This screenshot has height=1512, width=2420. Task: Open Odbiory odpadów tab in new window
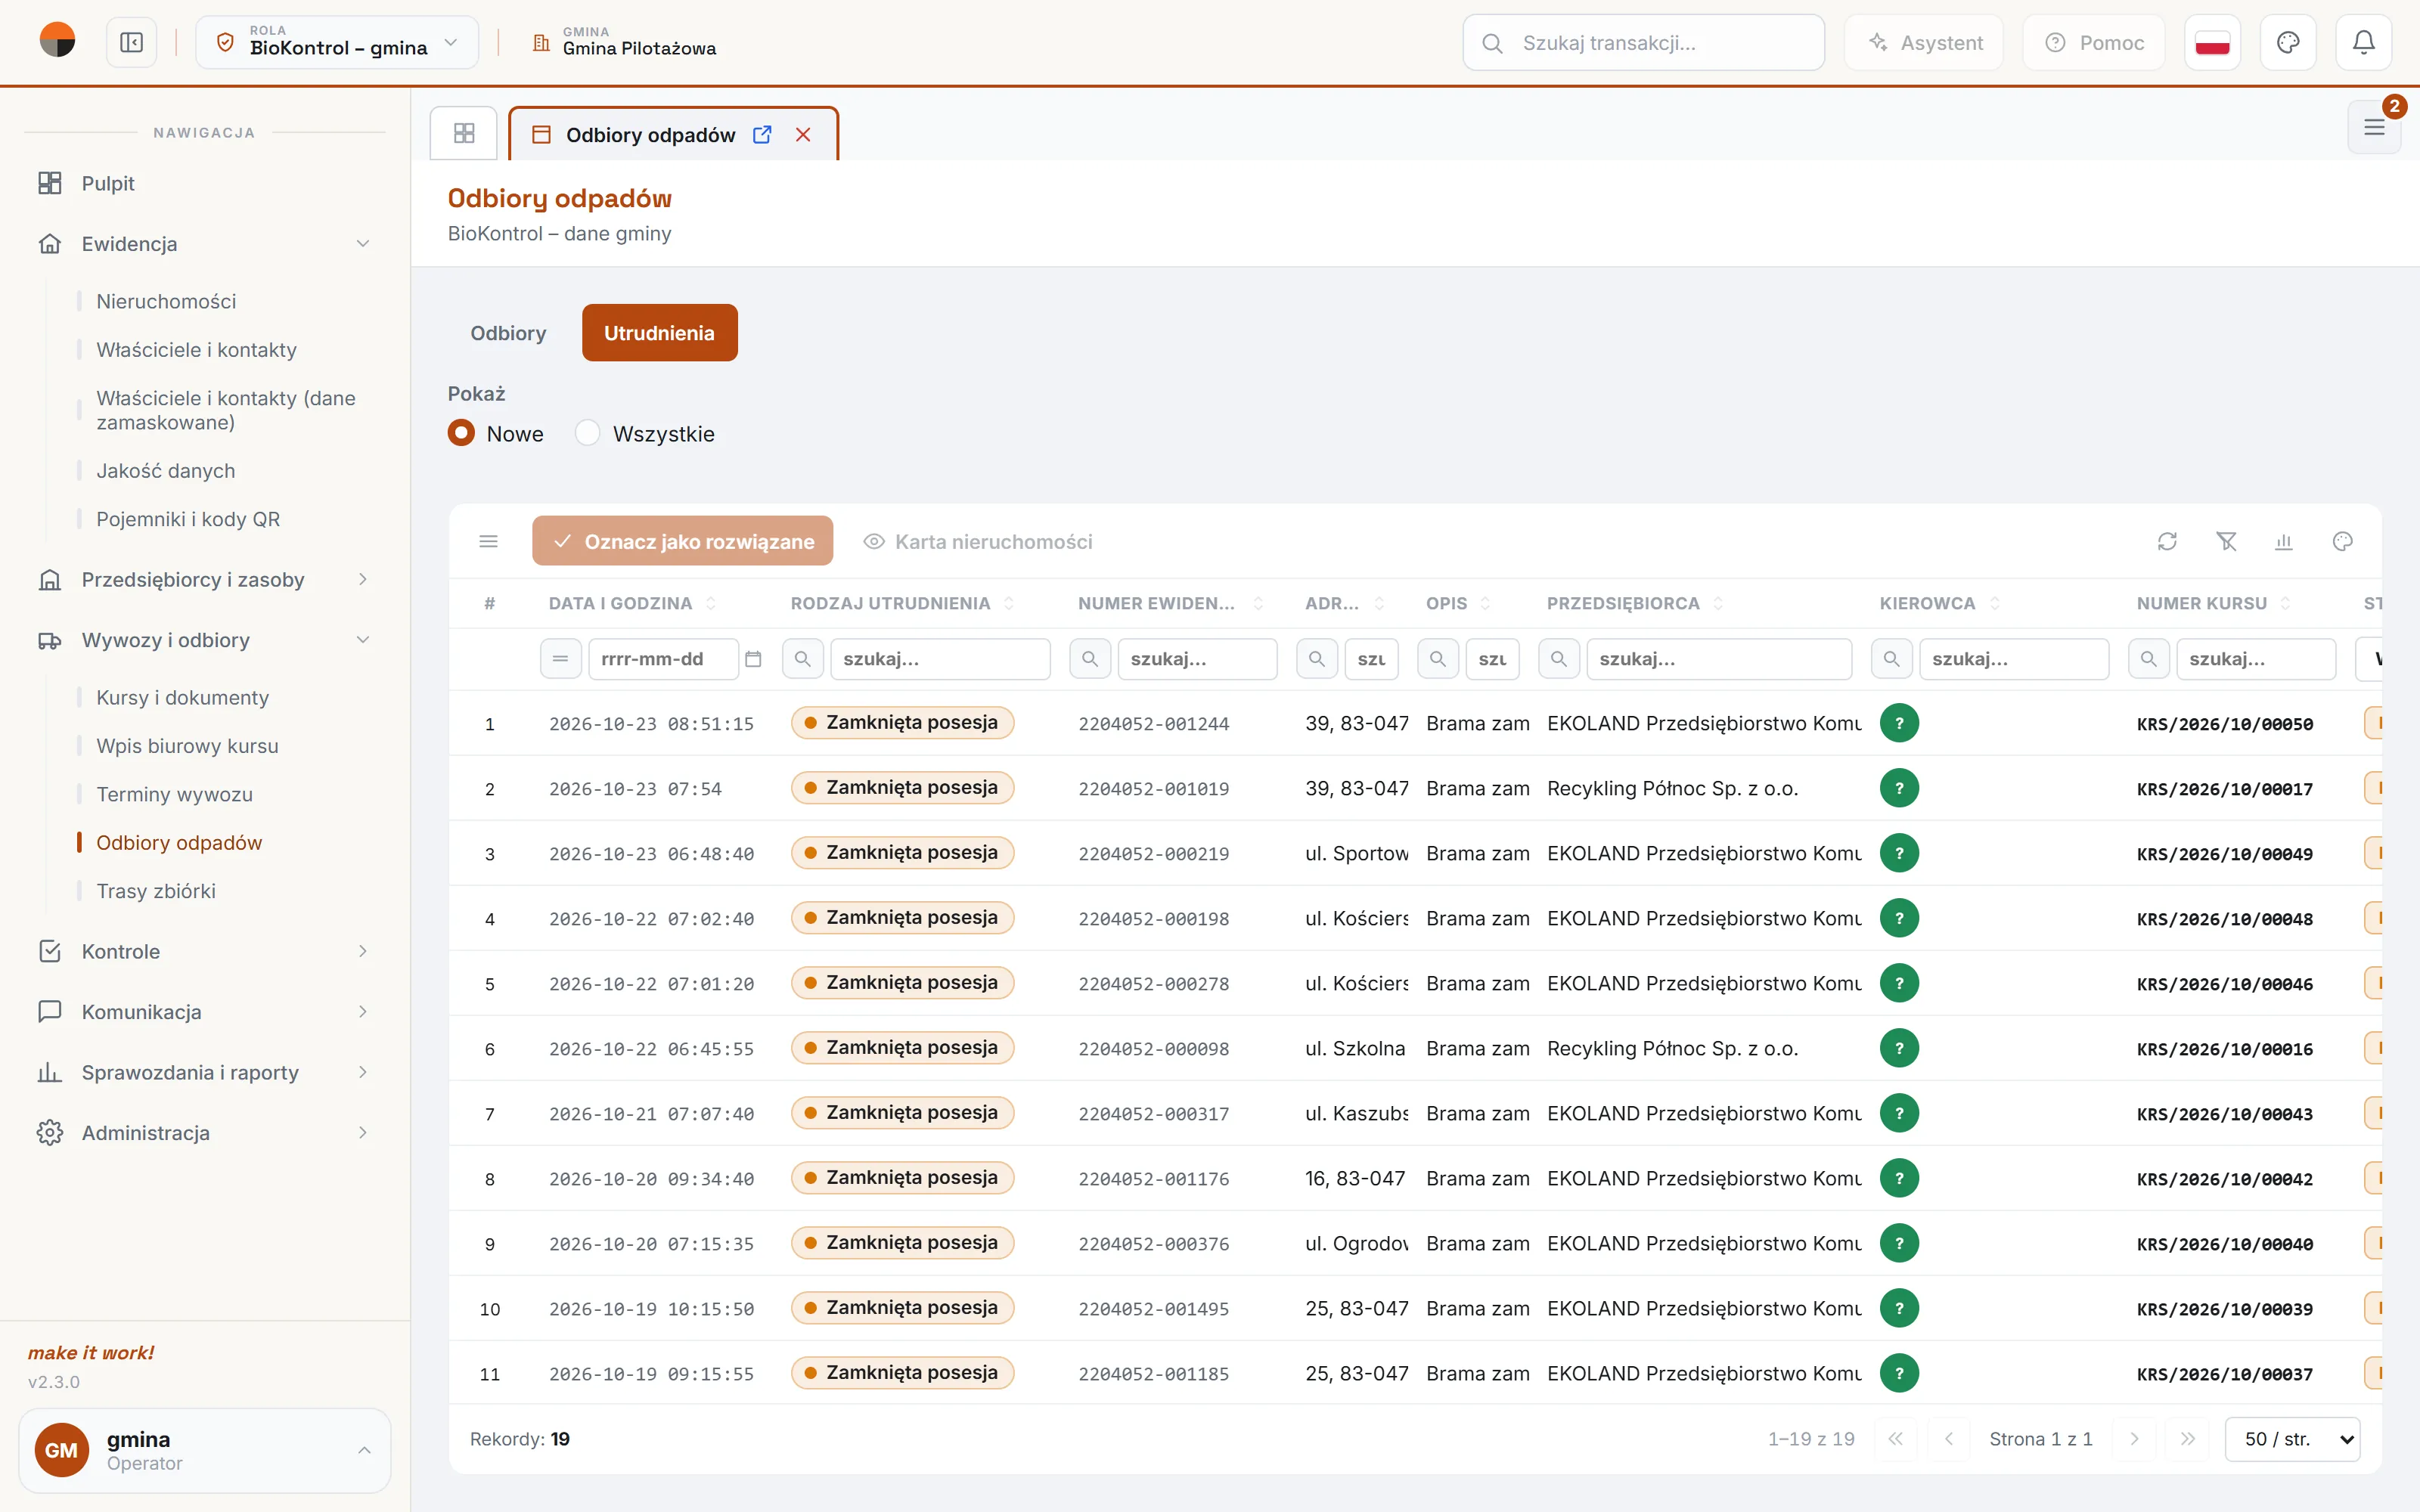[762, 134]
